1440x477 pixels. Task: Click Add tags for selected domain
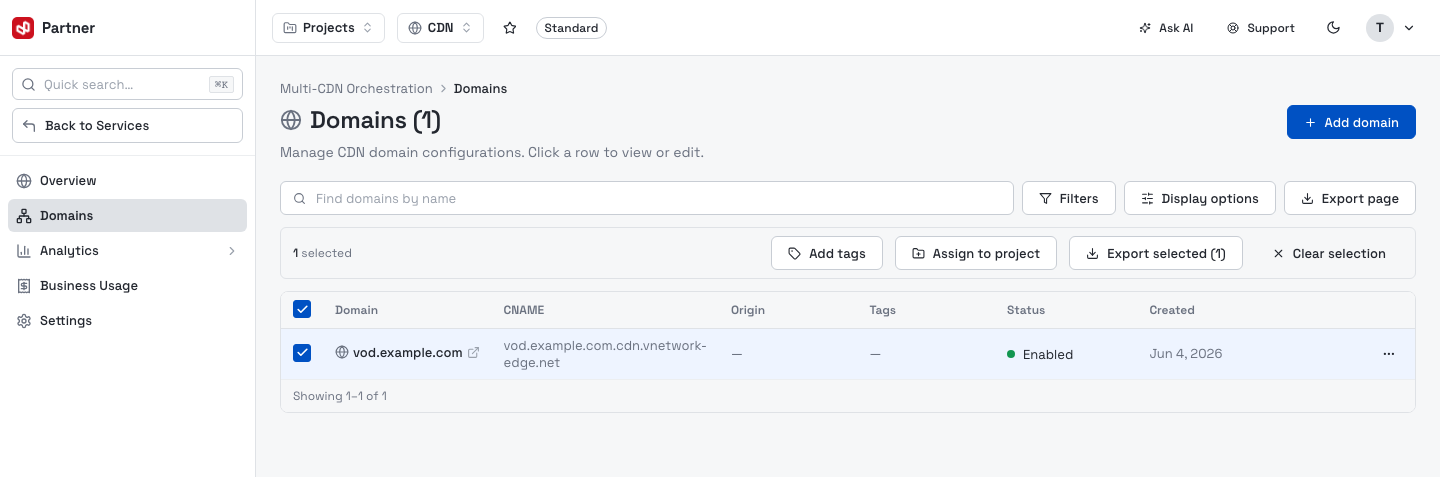tap(826, 253)
